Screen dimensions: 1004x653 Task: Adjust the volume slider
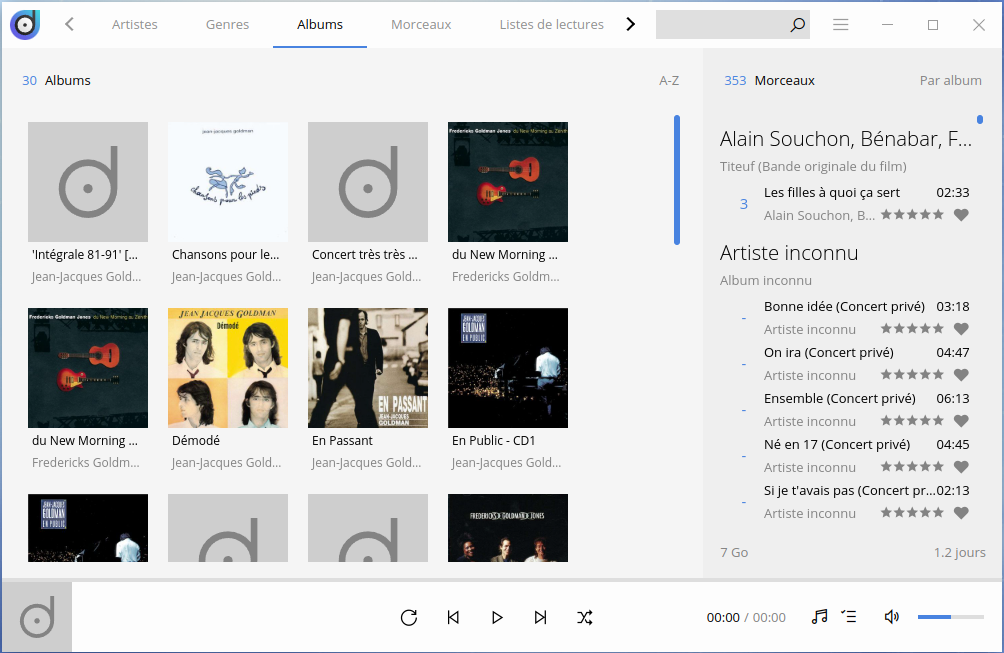[950, 617]
